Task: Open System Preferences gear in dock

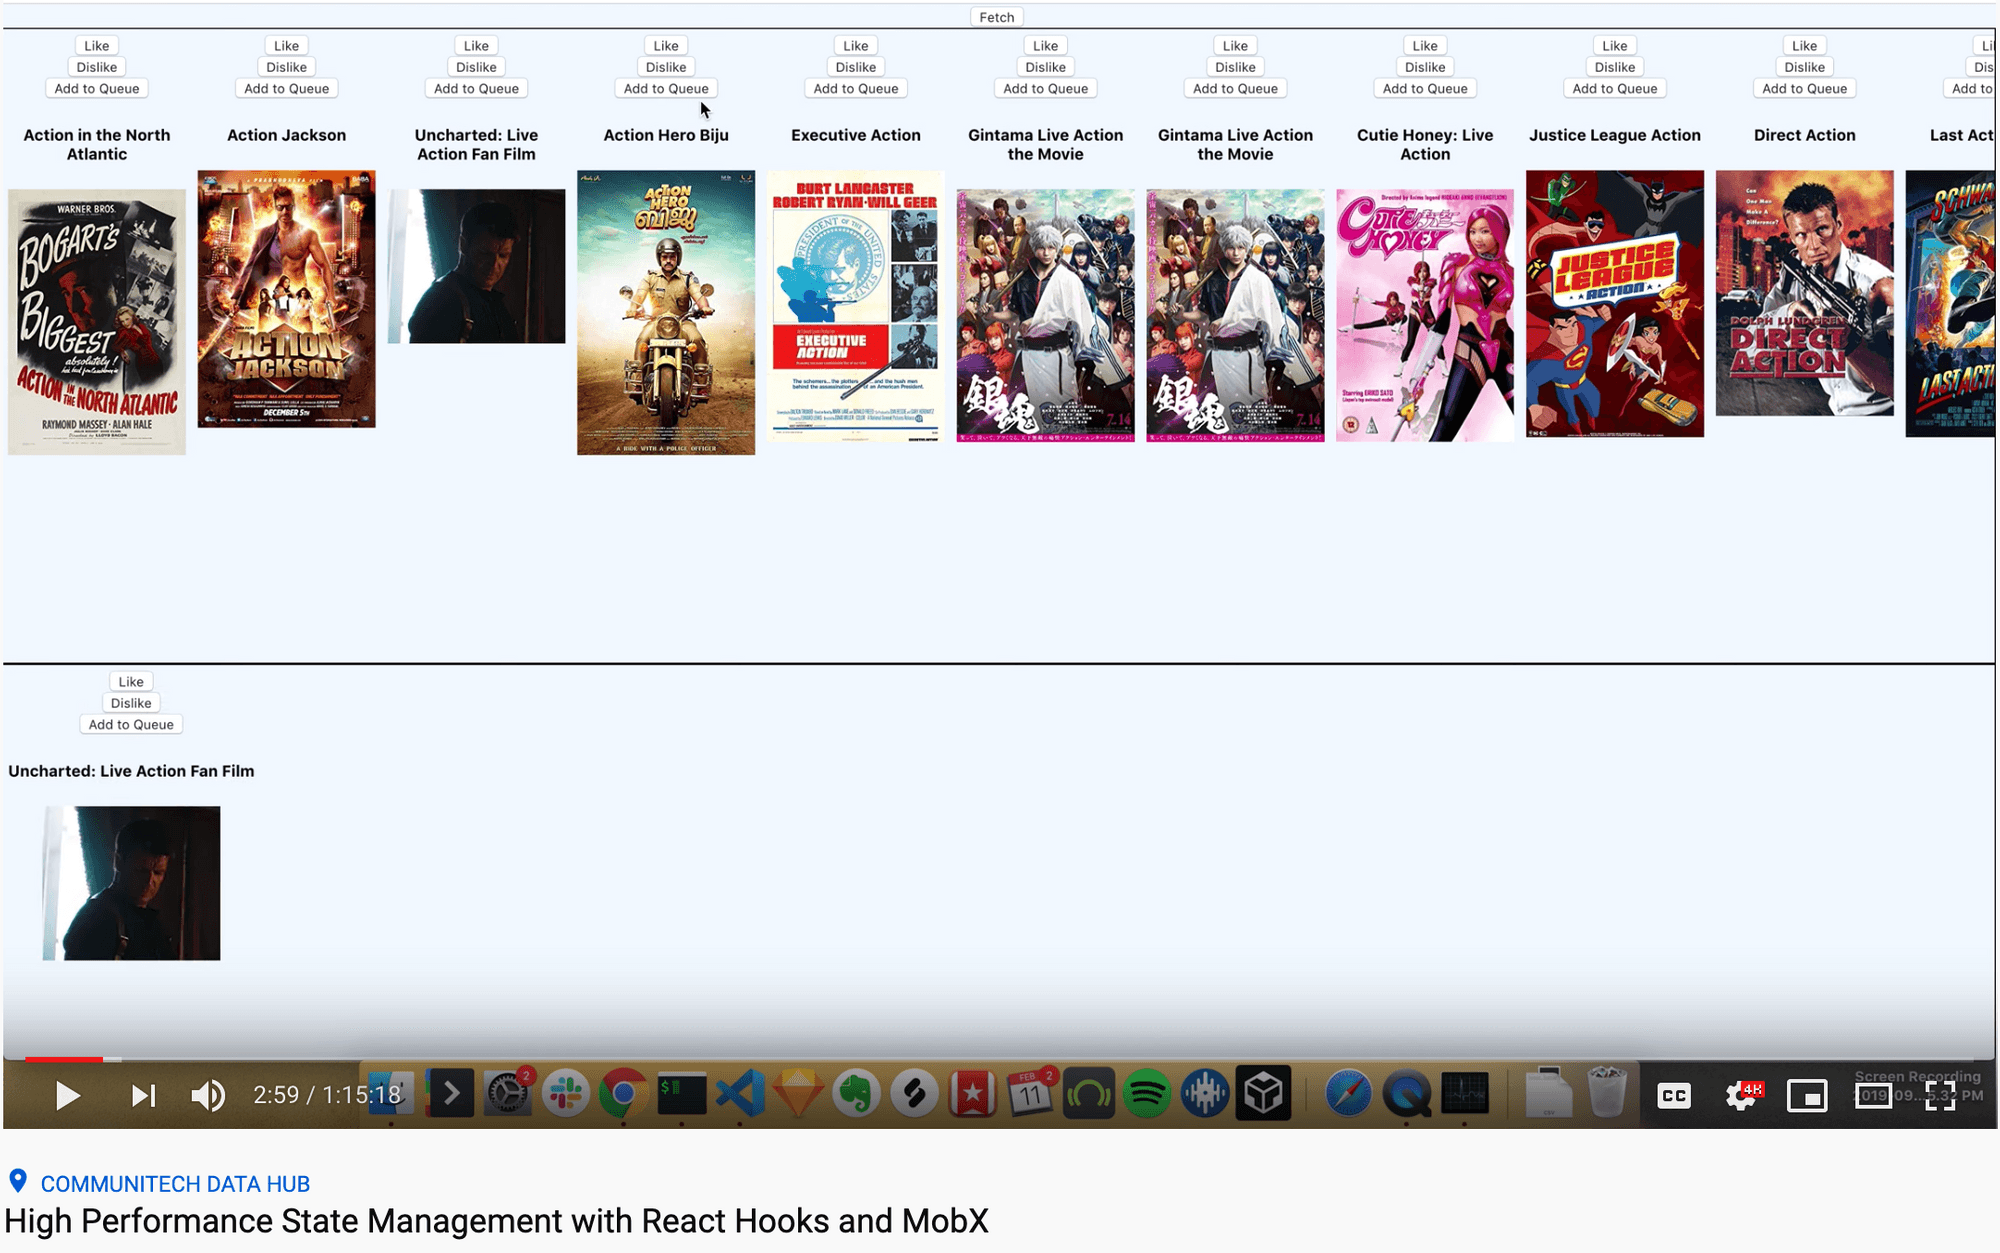Action: click(x=507, y=1094)
